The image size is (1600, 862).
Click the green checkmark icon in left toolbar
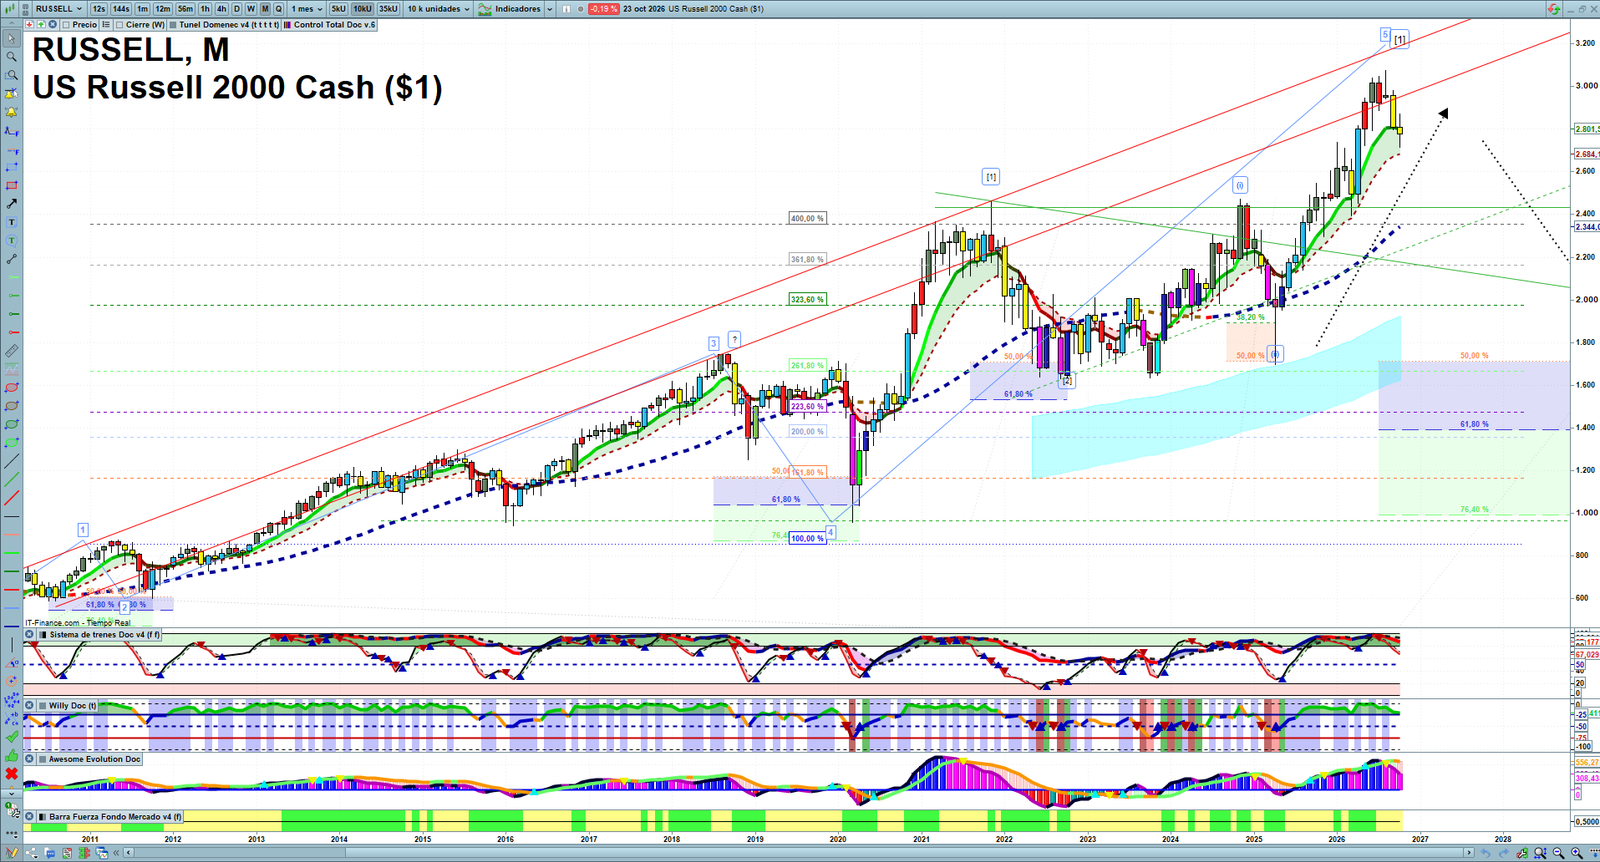click(x=11, y=737)
